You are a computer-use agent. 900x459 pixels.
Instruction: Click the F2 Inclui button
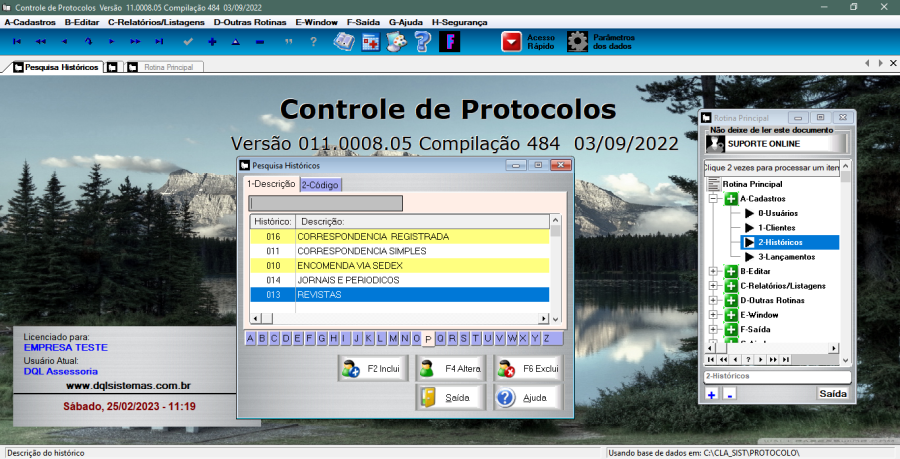pos(372,368)
